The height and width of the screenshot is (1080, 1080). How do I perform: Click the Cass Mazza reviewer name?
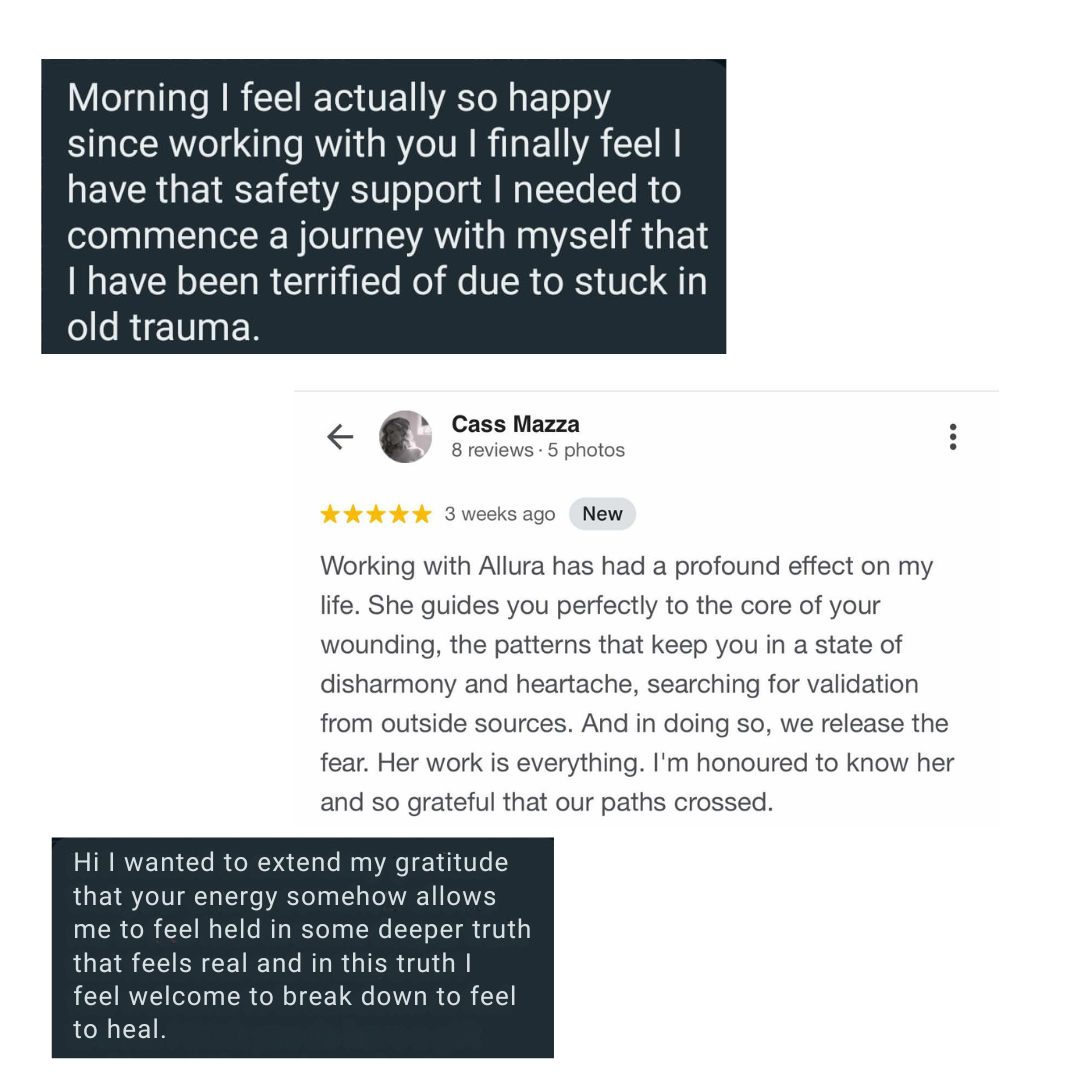coord(515,424)
